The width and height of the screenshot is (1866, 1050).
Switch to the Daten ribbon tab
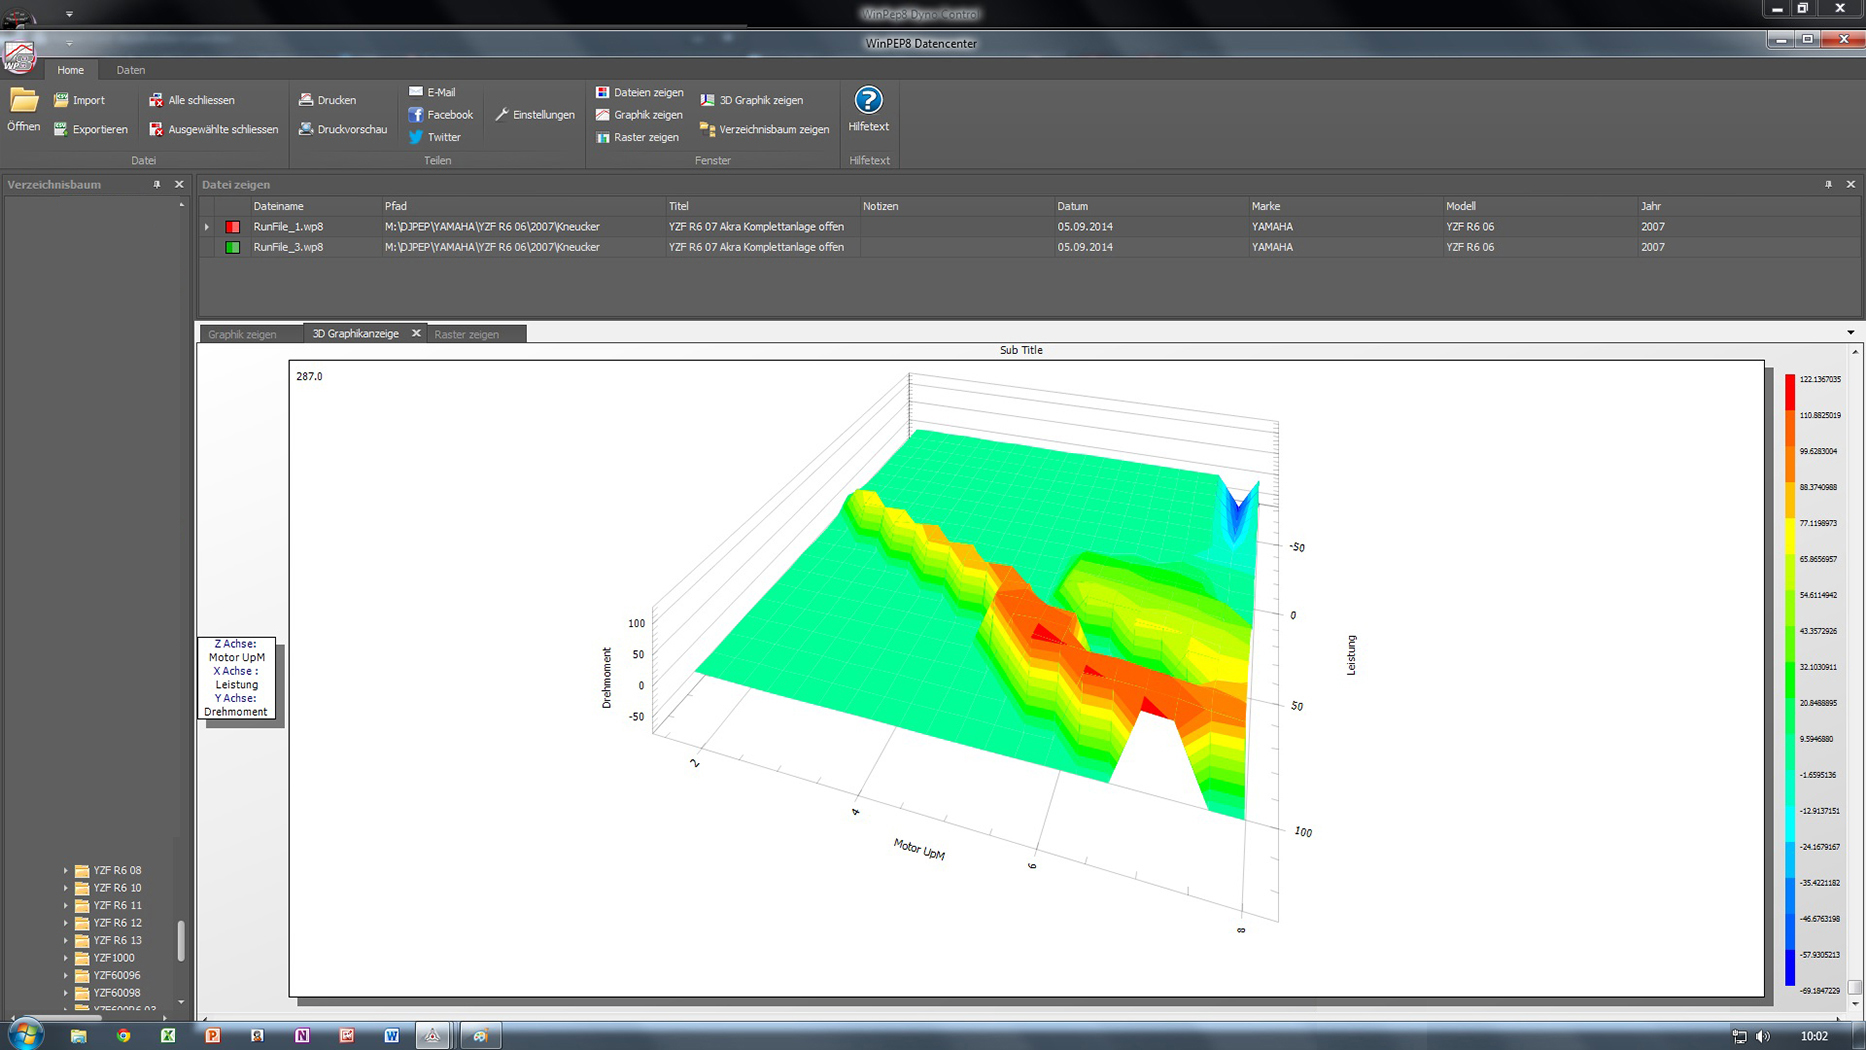click(130, 70)
